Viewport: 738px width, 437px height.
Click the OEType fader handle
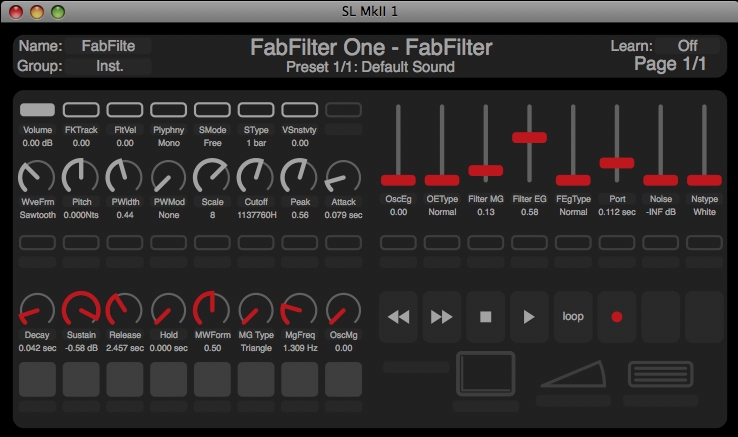(442, 180)
